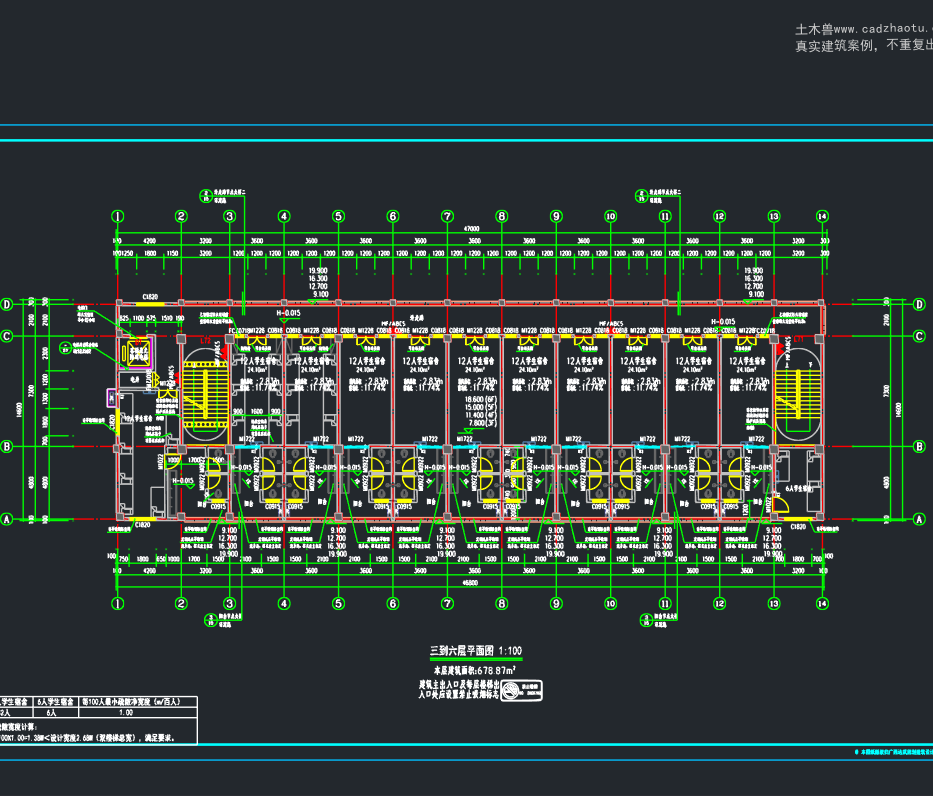The image size is (933, 796).
Task: Select the yellow elevator shaft symbol
Action: pos(138,353)
